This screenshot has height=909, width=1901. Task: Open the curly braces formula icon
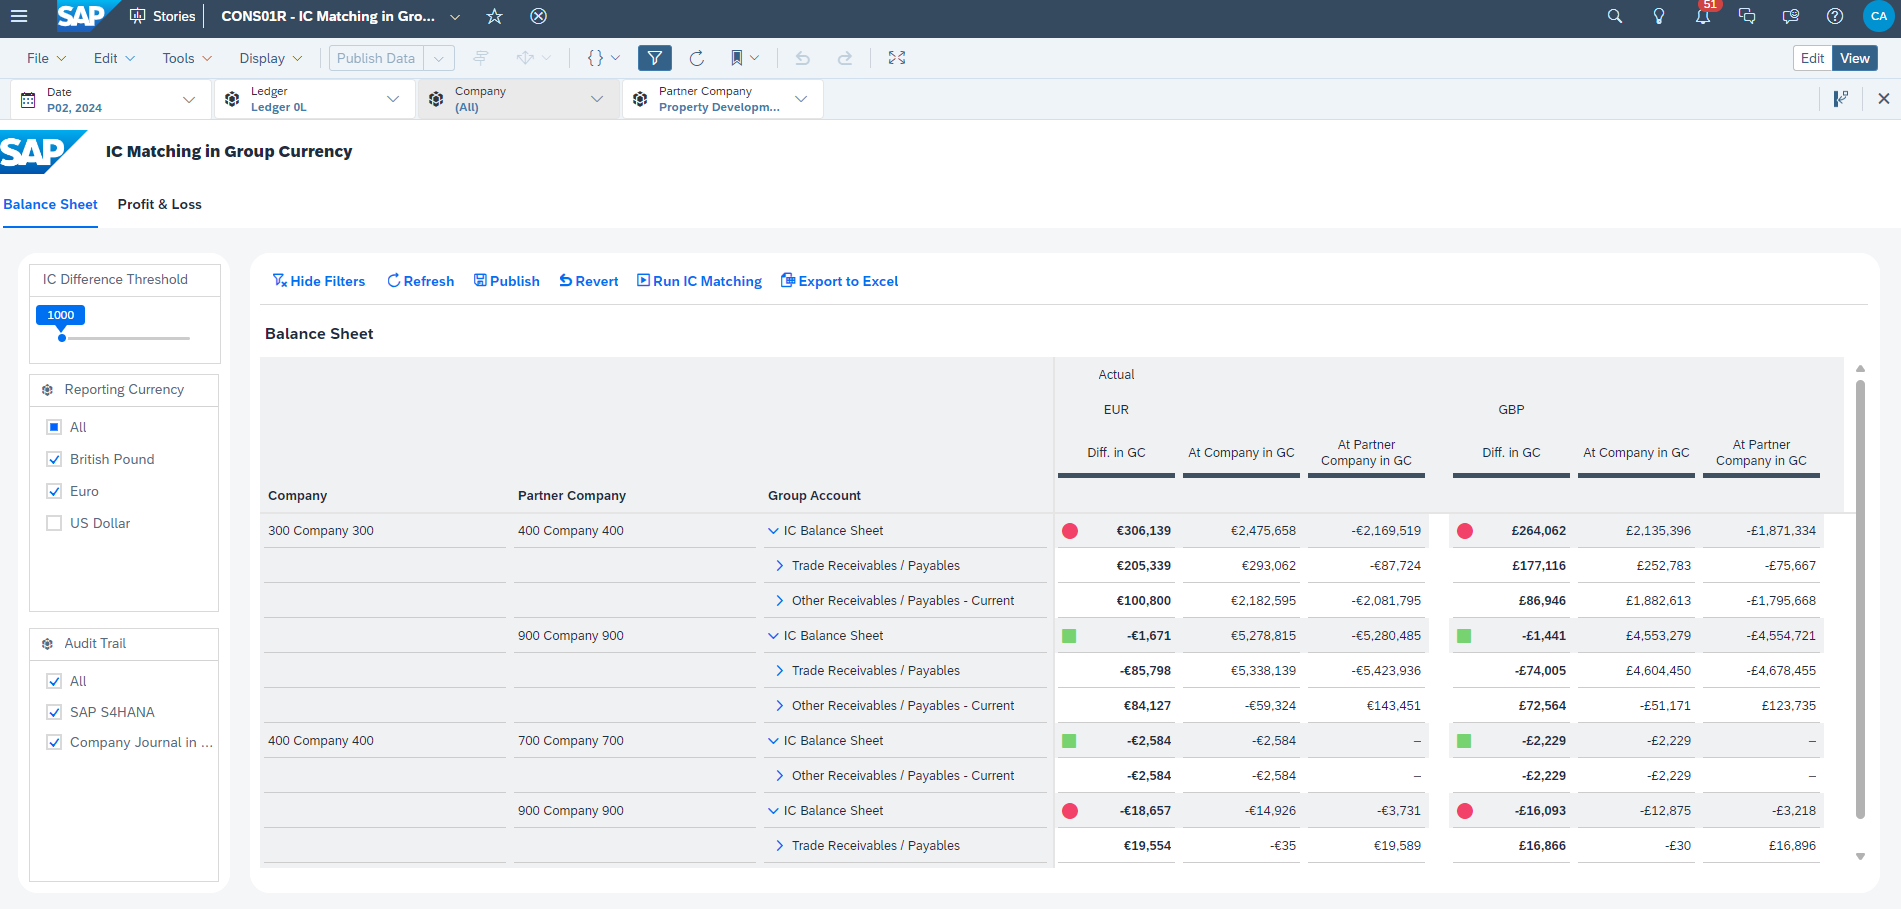(595, 58)
